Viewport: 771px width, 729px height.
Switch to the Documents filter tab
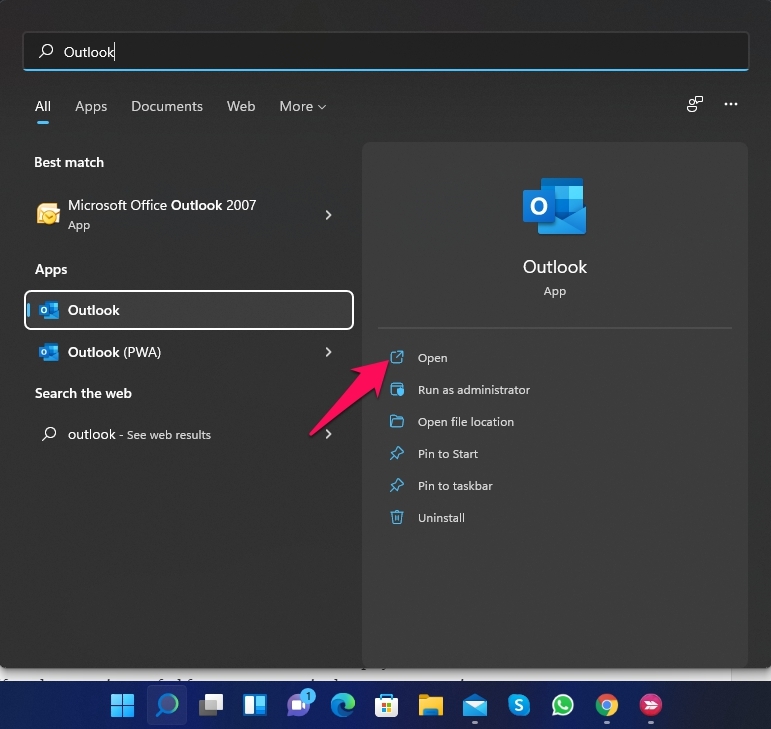click(167, 106)
